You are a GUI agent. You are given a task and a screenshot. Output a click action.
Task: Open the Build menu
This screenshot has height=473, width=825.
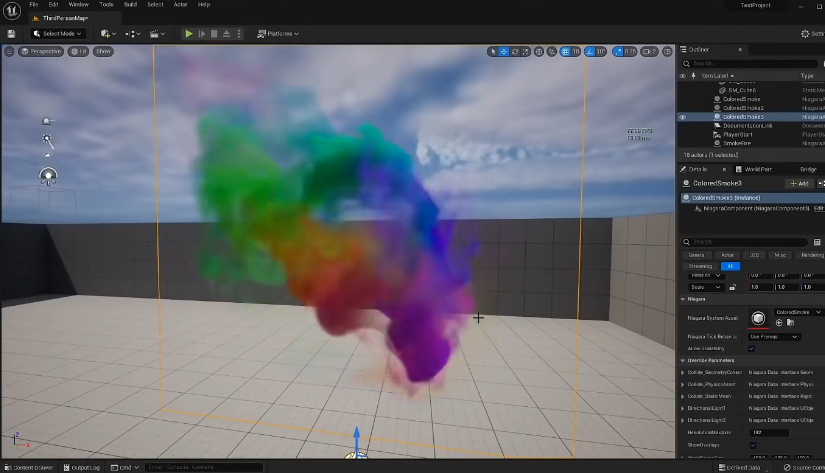[130, 4]
